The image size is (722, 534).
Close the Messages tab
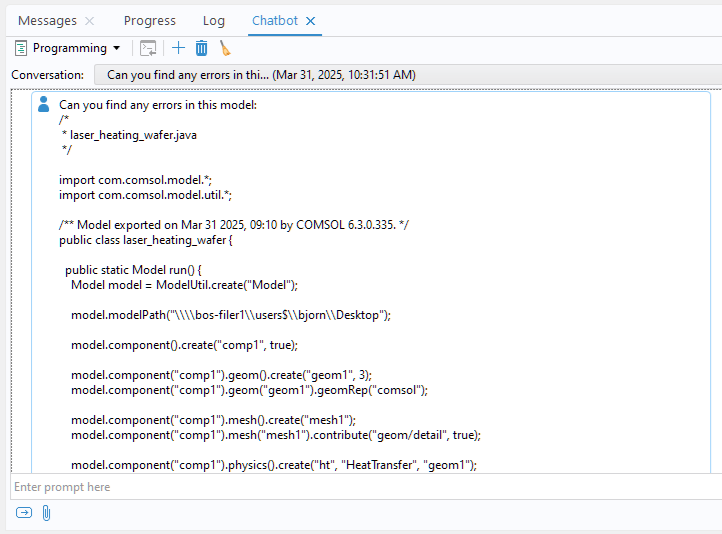pos(90,21)
